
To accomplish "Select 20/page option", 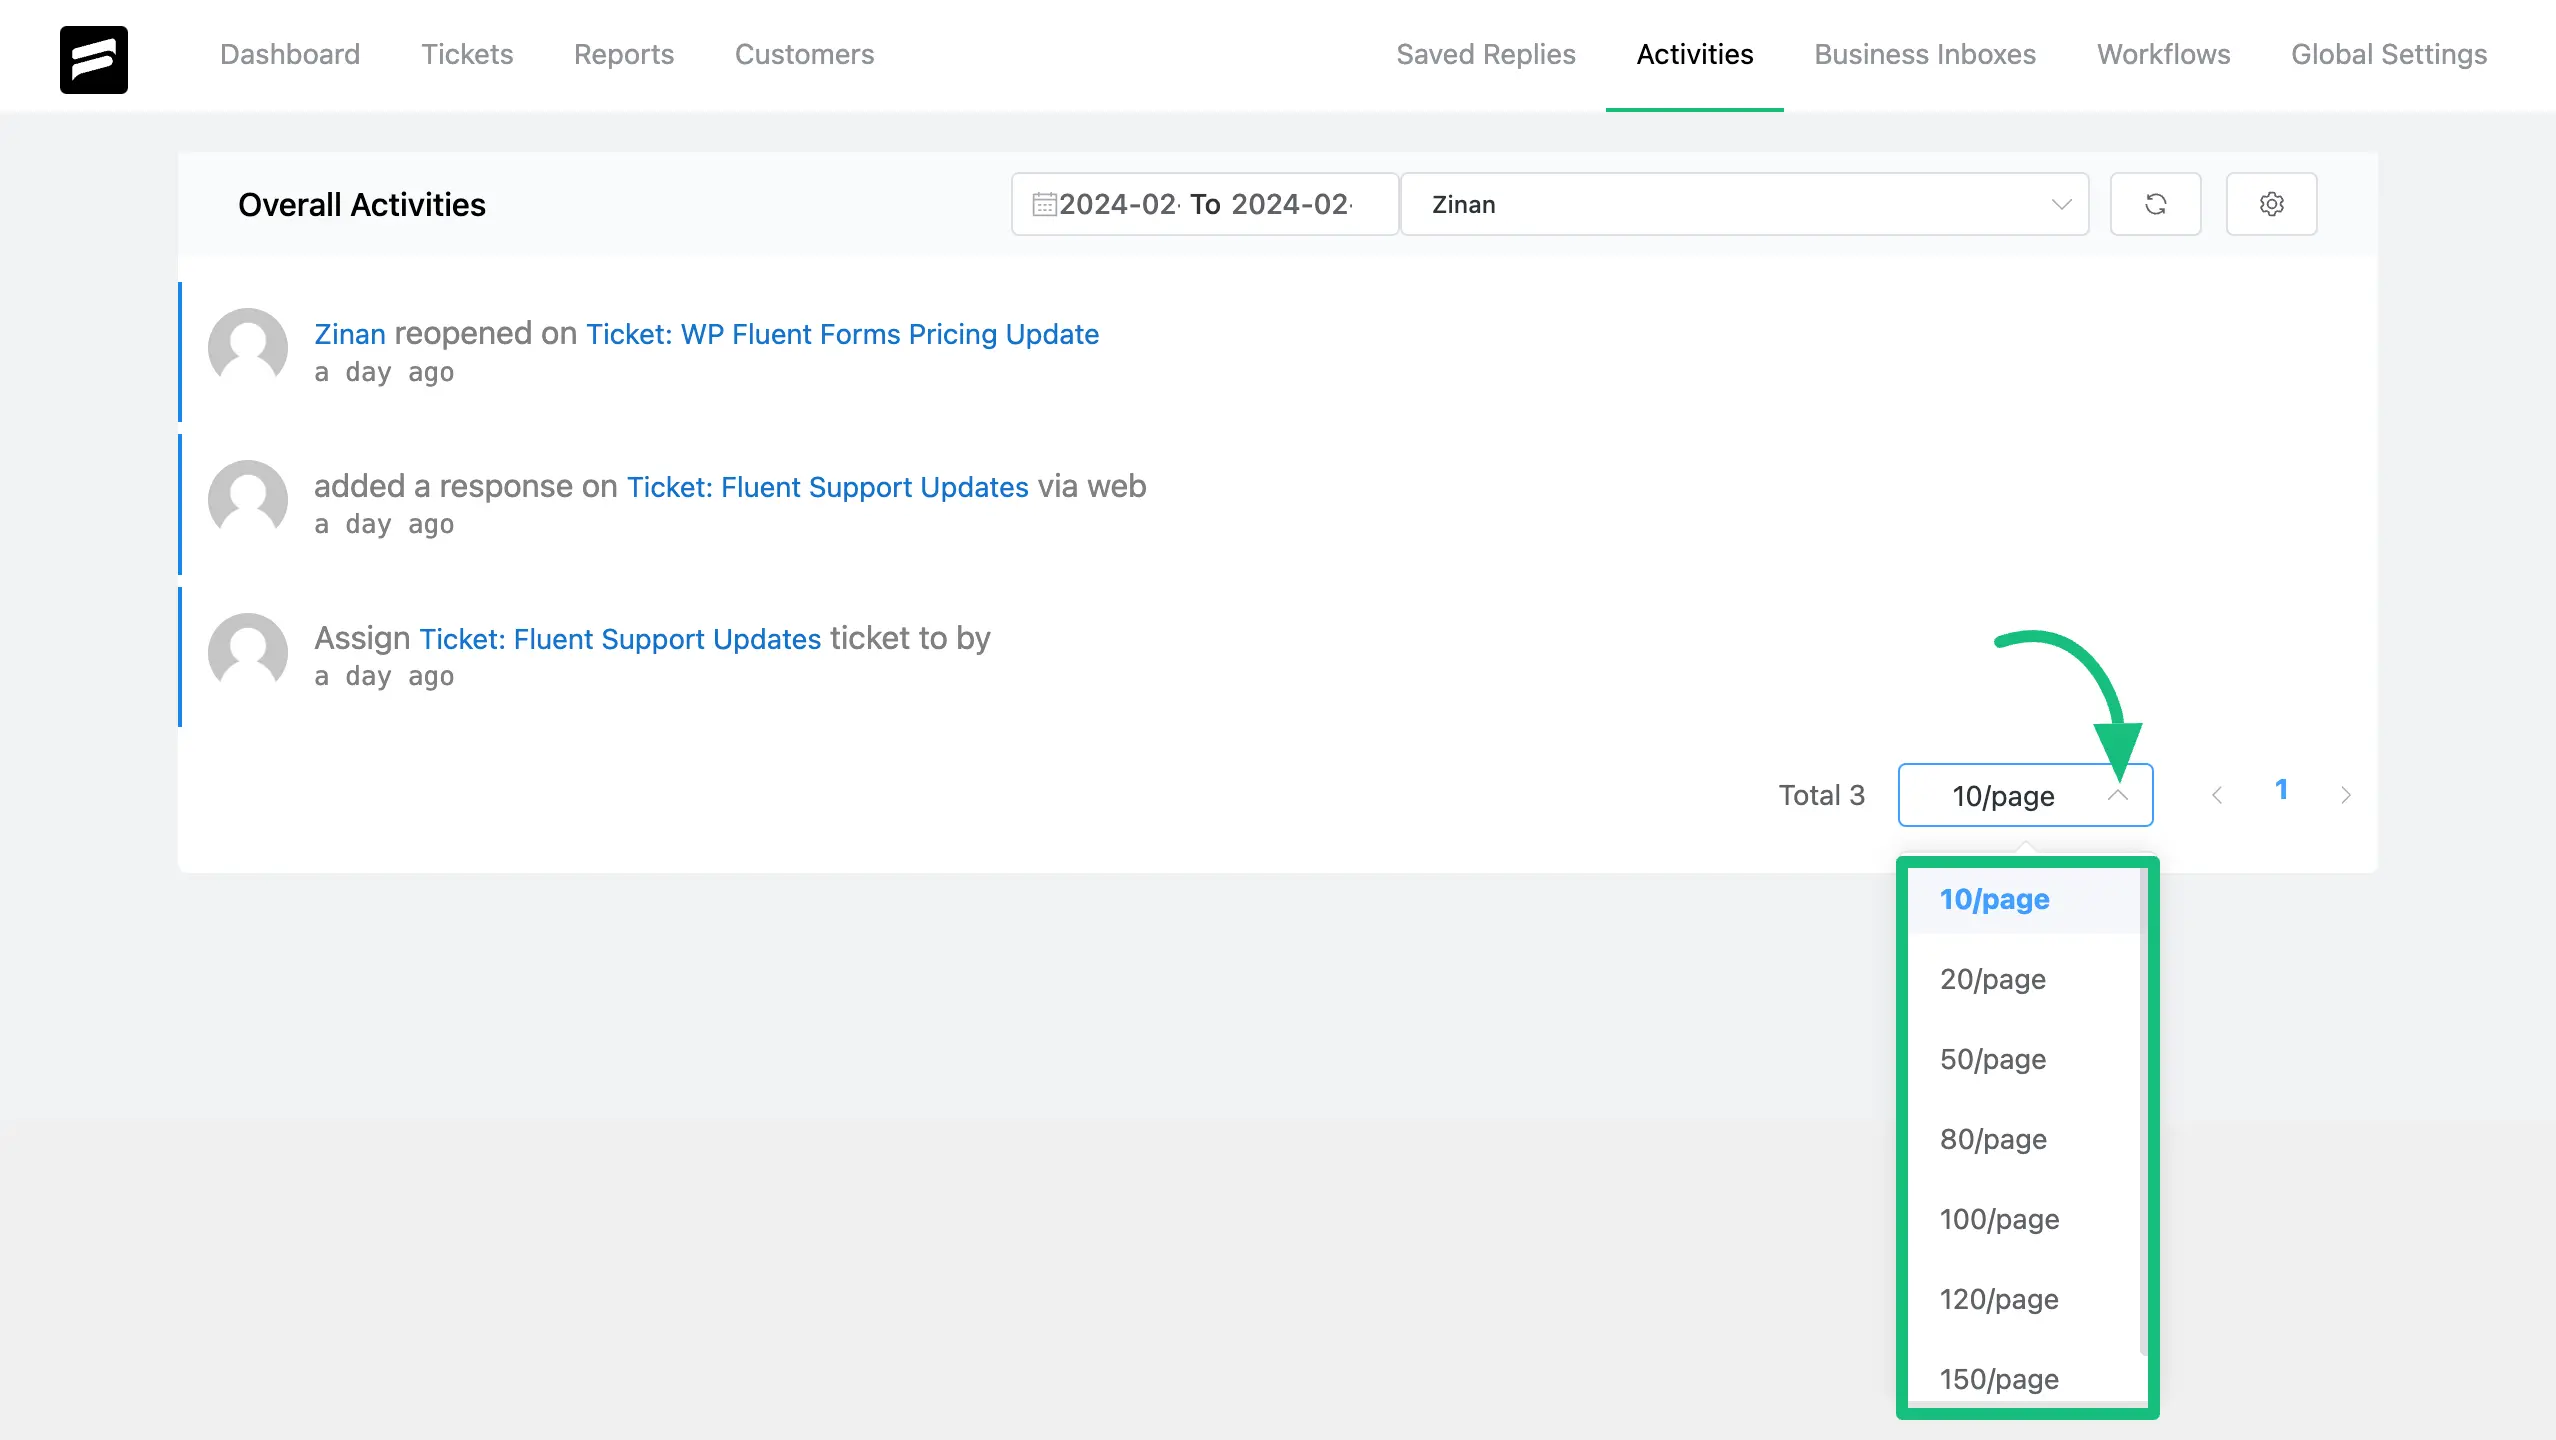I will pyautogui.click(x=2024, y=979).
